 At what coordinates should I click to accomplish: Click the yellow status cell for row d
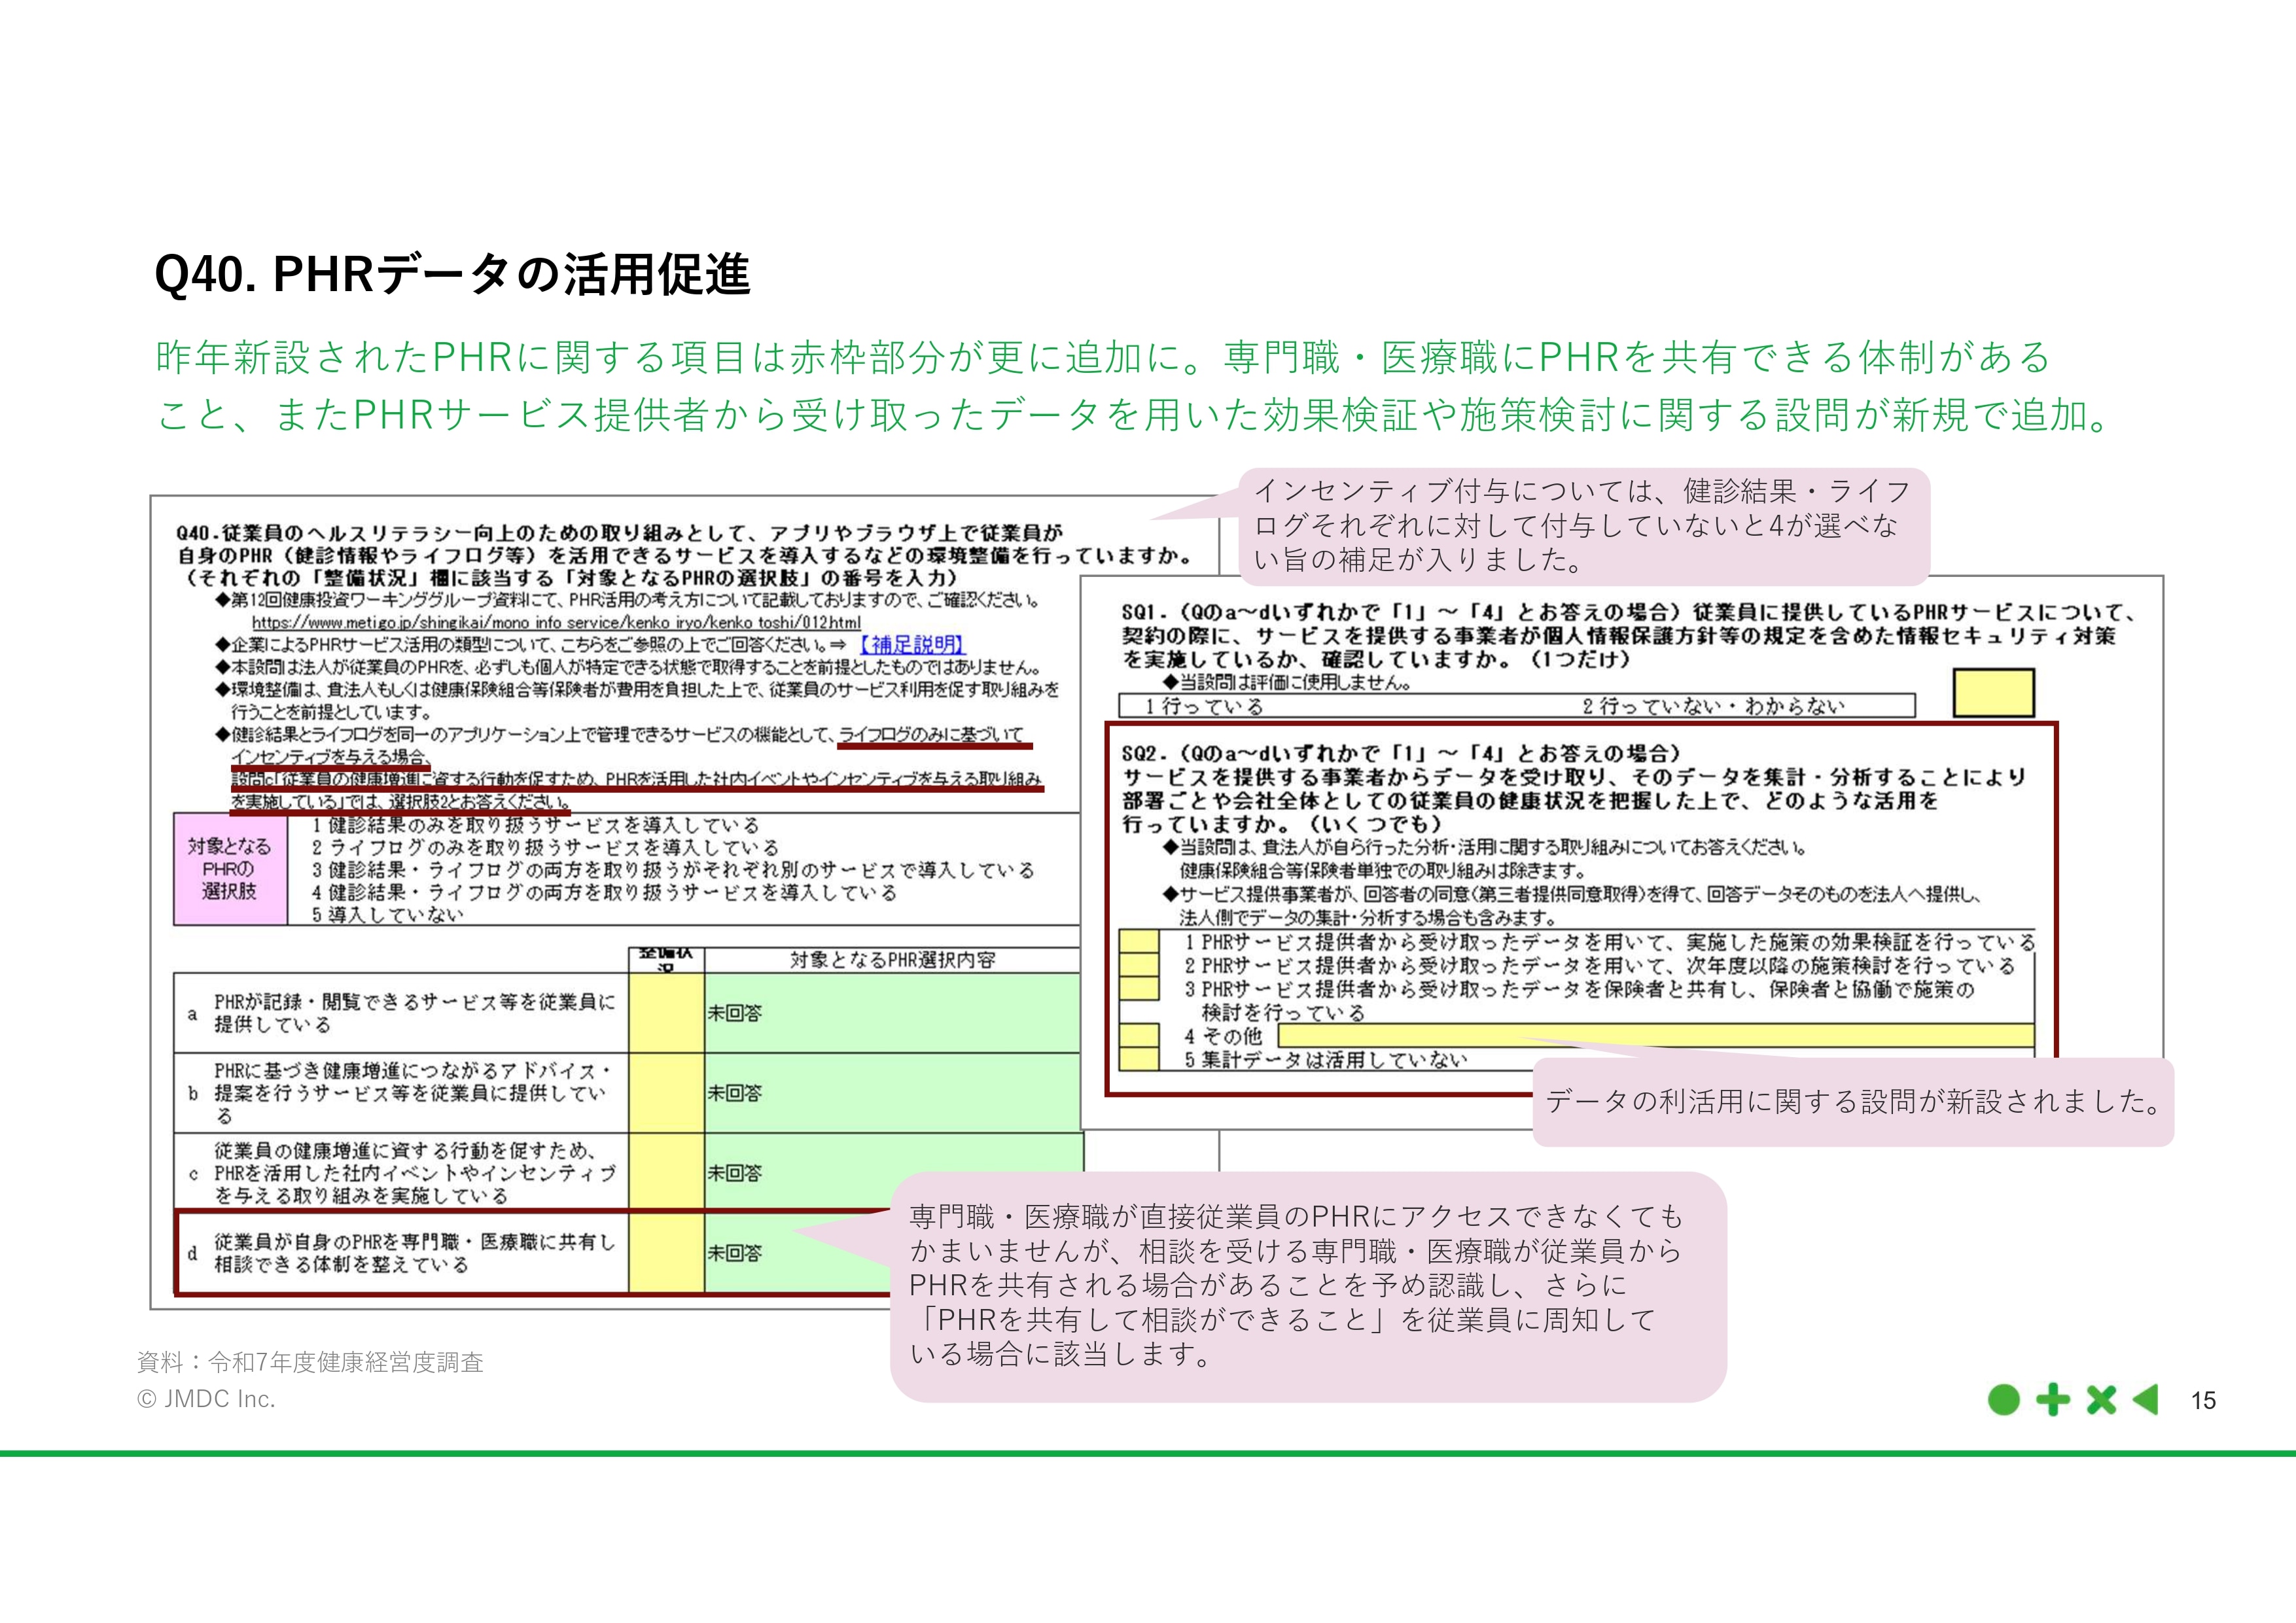pyautogui.click(x=666, y=1252)
